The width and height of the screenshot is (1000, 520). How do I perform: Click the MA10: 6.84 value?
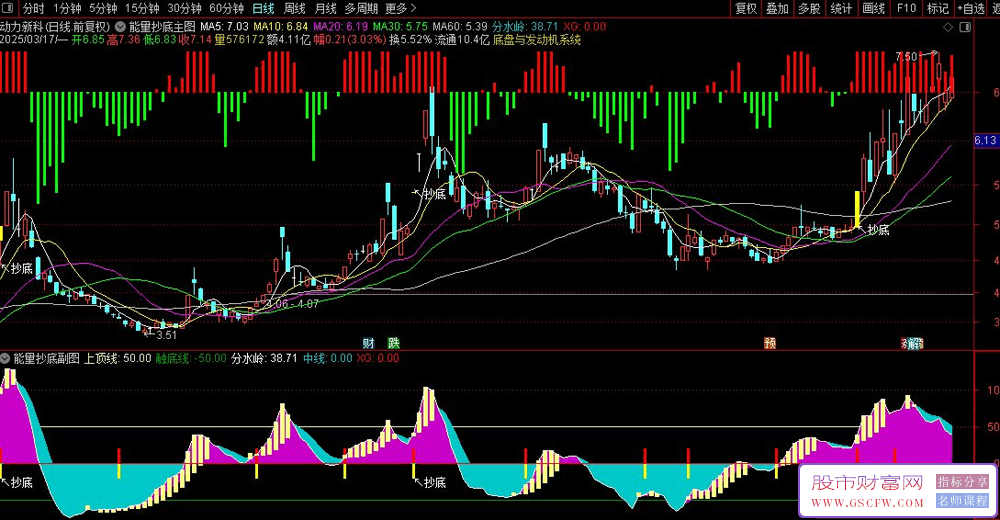point(280,27)
